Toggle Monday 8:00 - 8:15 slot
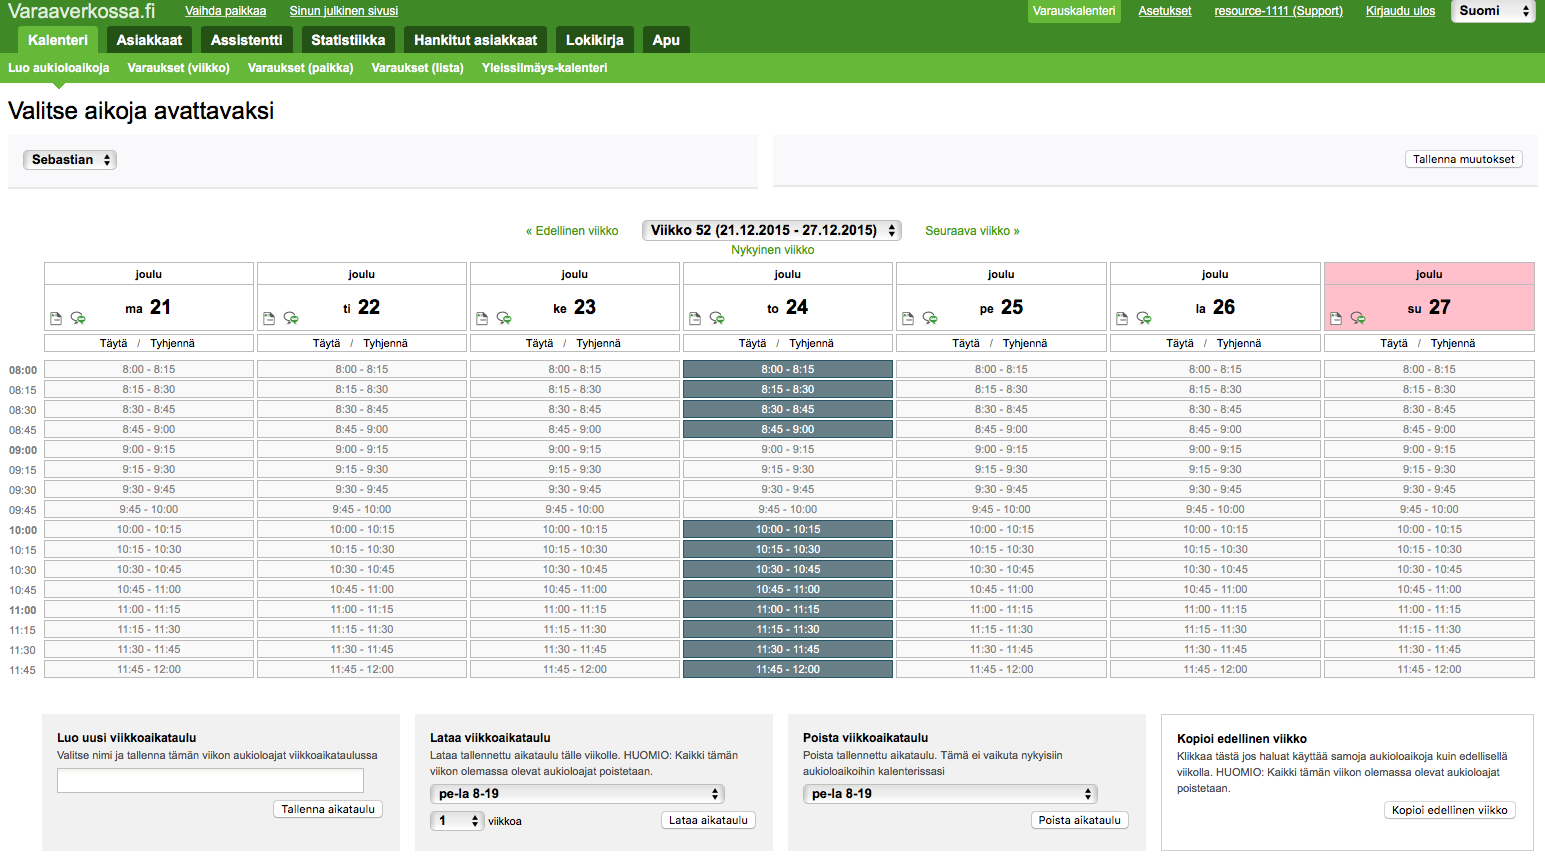The width and height of the screenshot is (1545, 861). click(x=149, y=369)
